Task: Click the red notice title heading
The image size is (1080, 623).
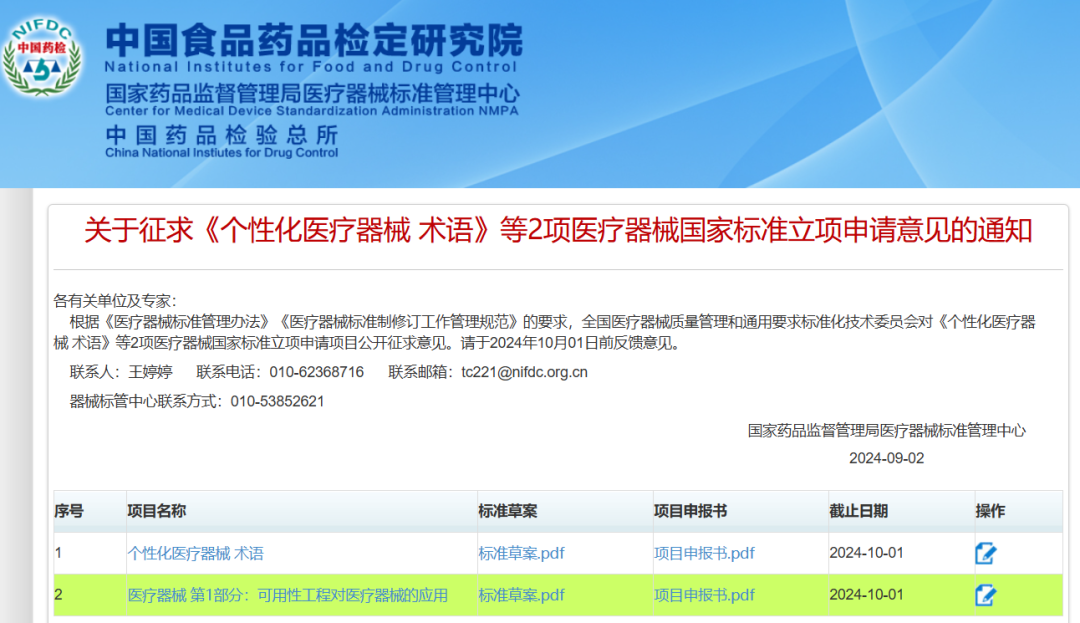Action: pyautogui.click(x=558, y=230)
